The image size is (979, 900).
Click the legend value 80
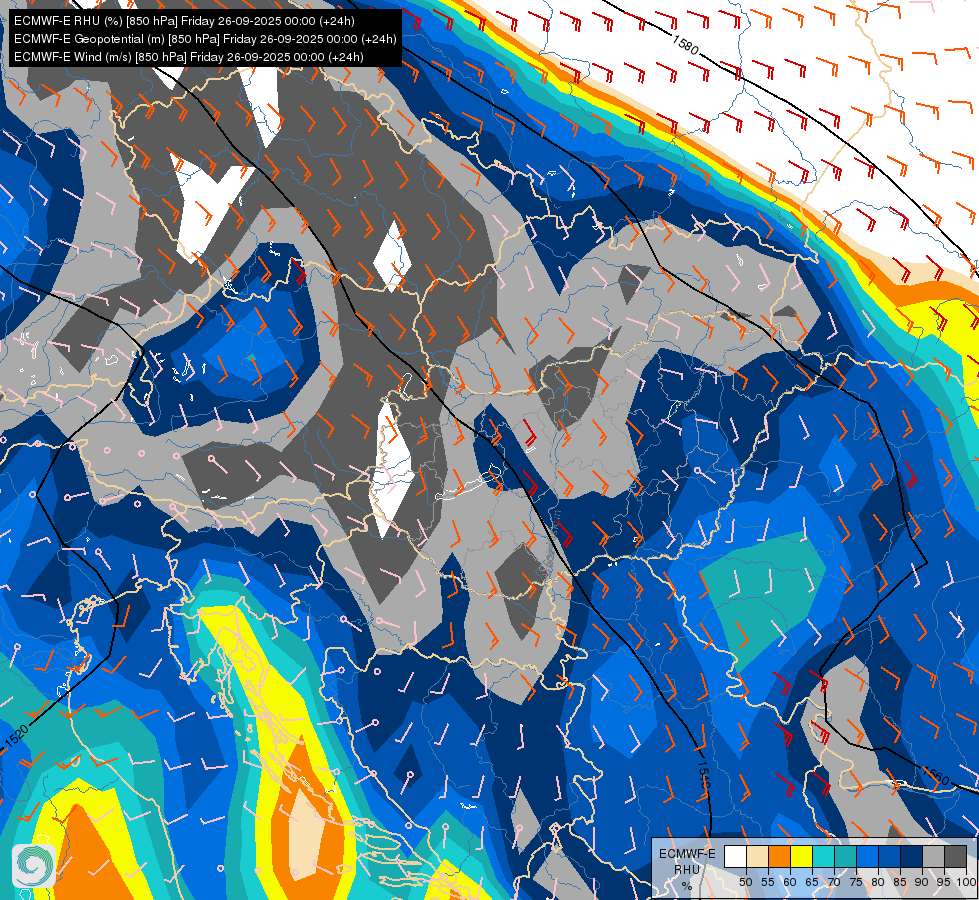(878, 882)
